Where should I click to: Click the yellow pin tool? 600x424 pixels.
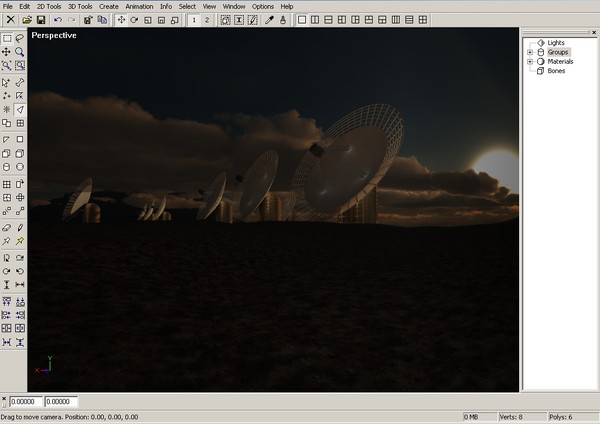pyautogui.click(x=20, y=241)
